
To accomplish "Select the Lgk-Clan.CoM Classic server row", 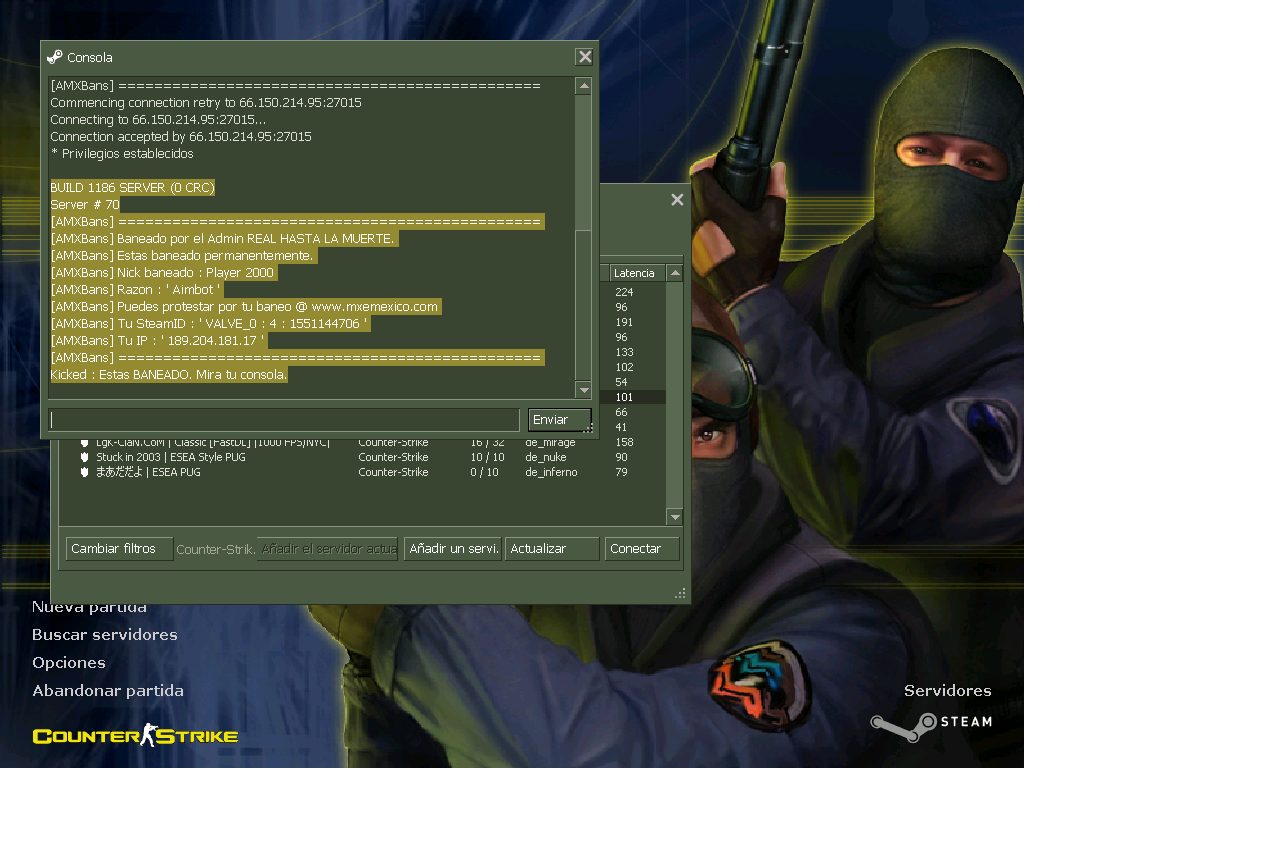I will [362, 442].
